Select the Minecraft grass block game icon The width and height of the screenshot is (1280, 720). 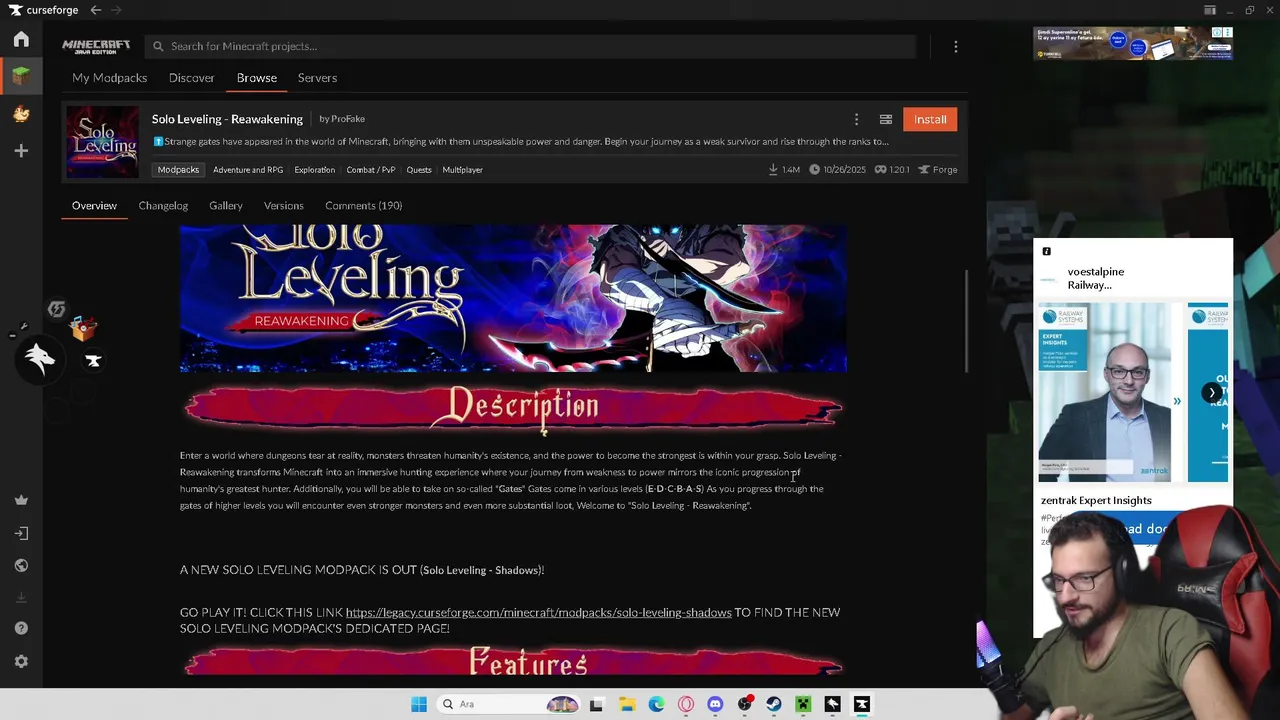[x=21, y=76]
